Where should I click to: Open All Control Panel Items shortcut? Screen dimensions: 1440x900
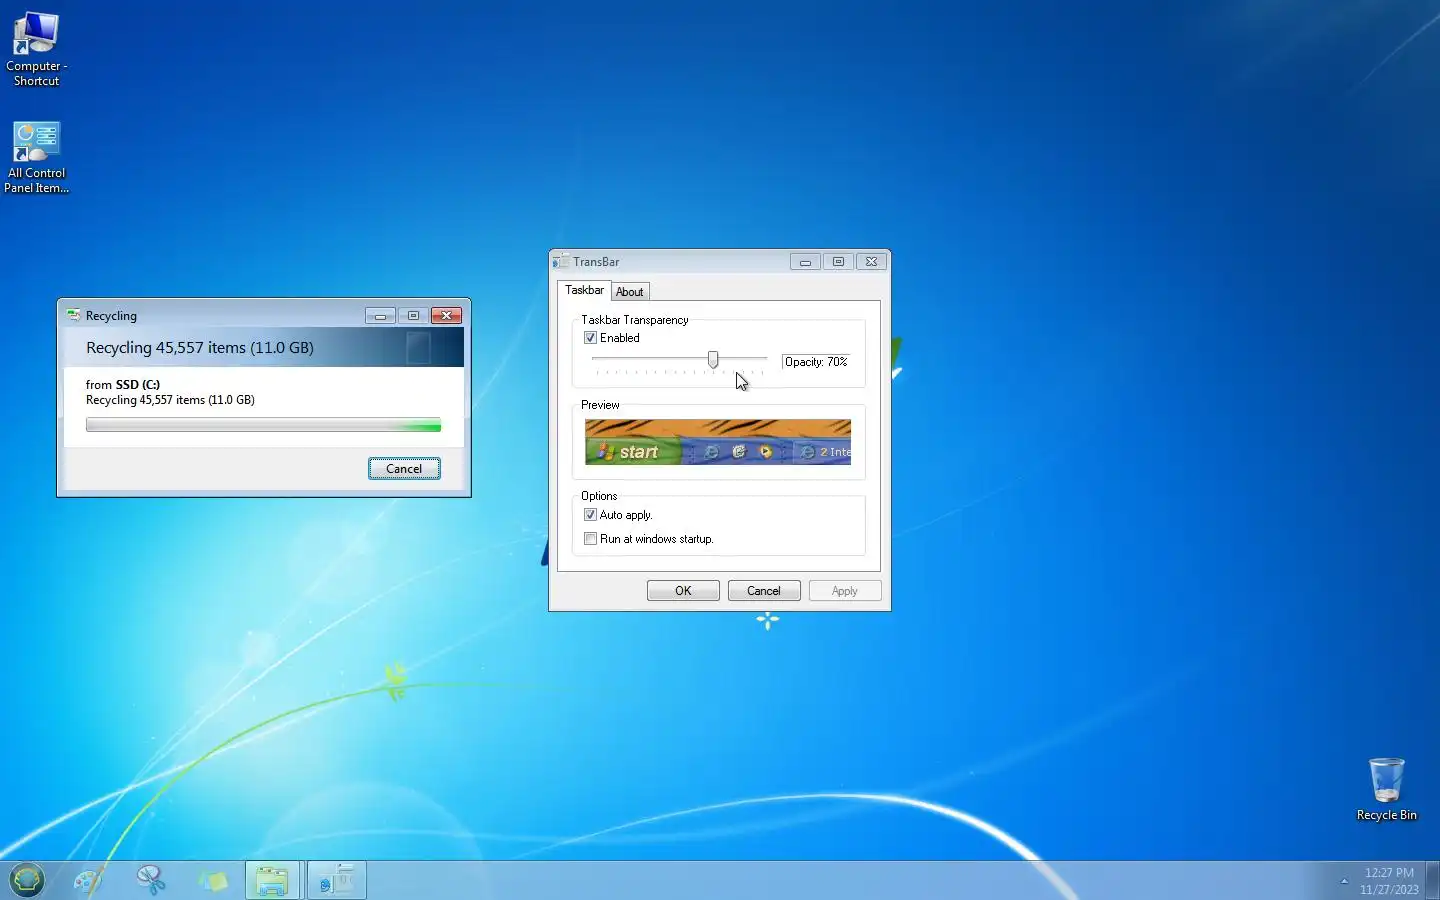[x=36, y=157]
